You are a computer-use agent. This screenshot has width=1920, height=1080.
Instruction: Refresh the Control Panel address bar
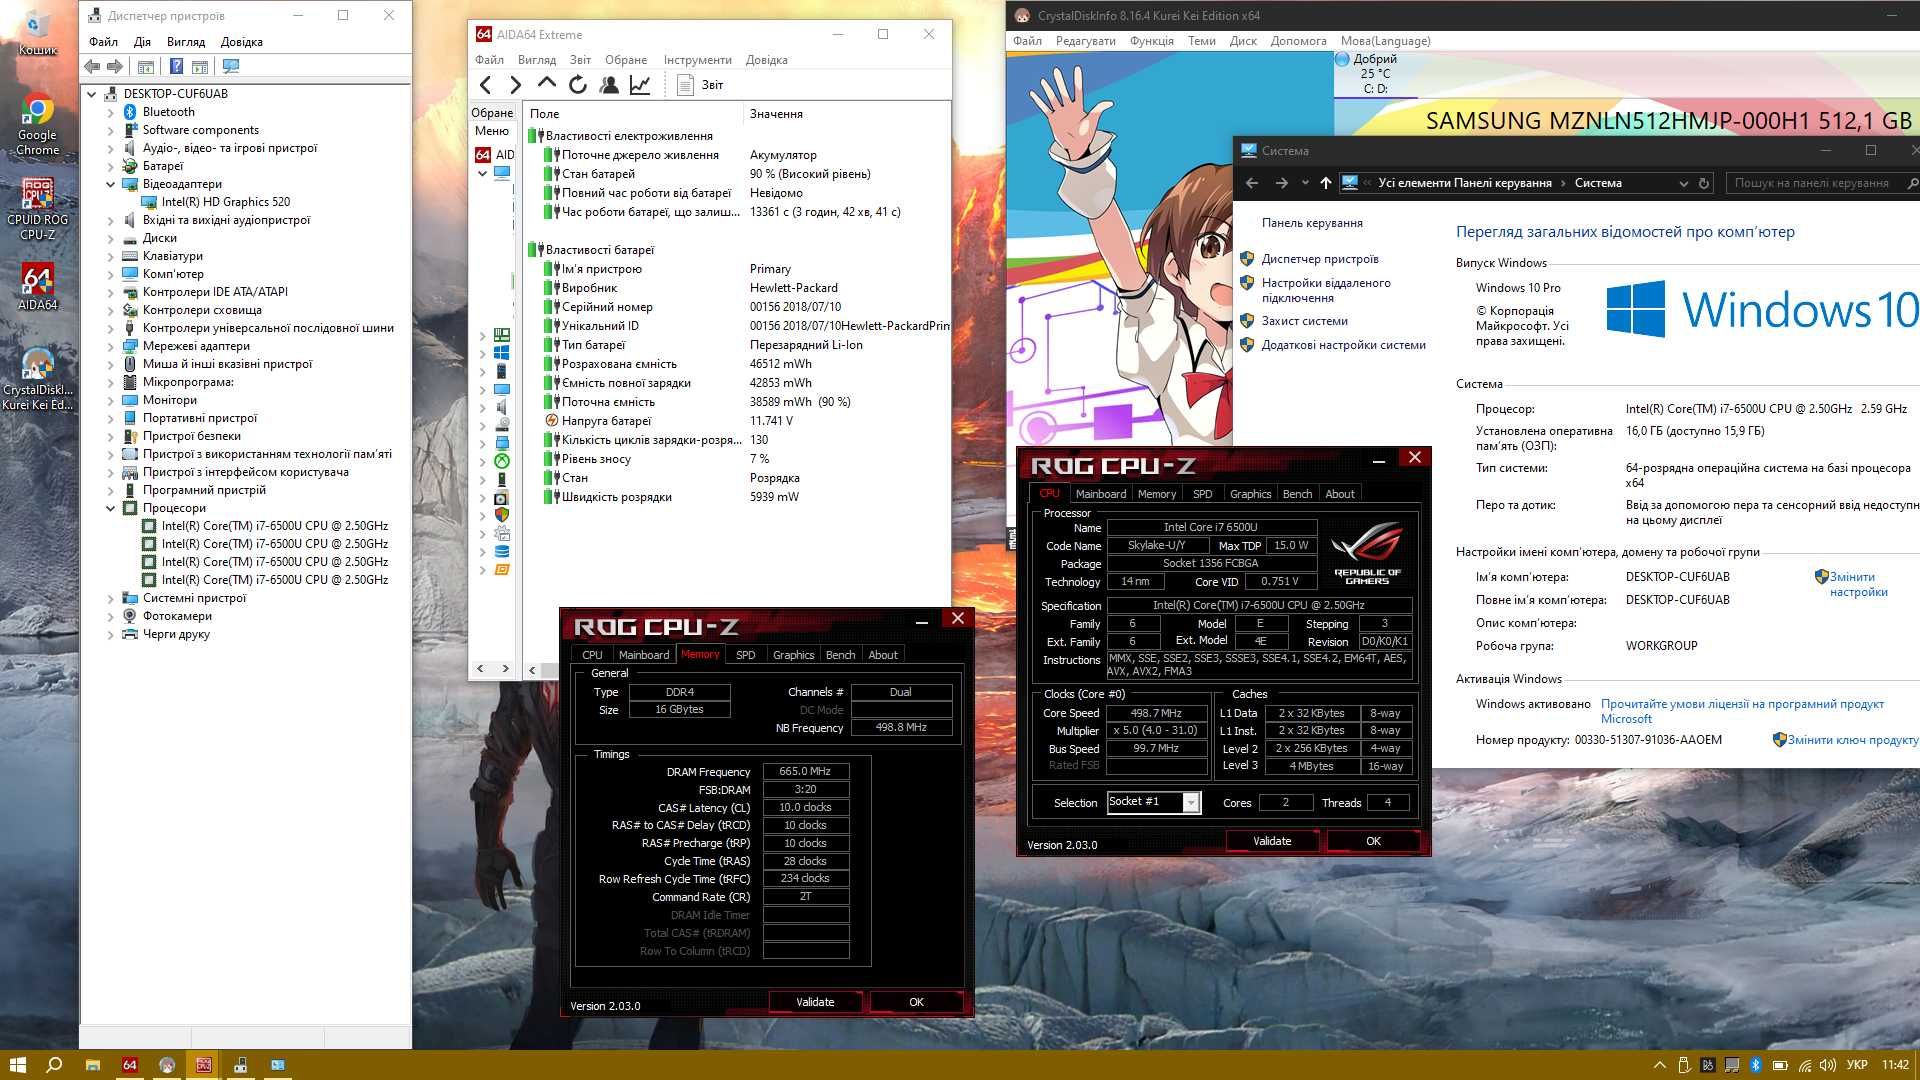click(x=1704, y=183)
